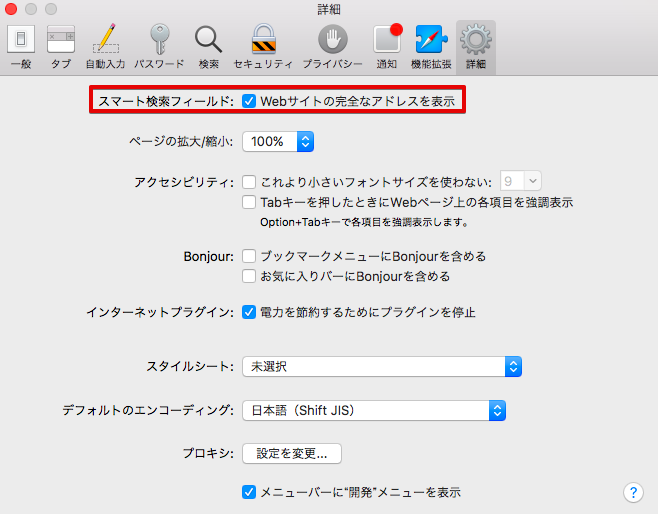Click the インターネットプラグイン label

tap(159, 312)
